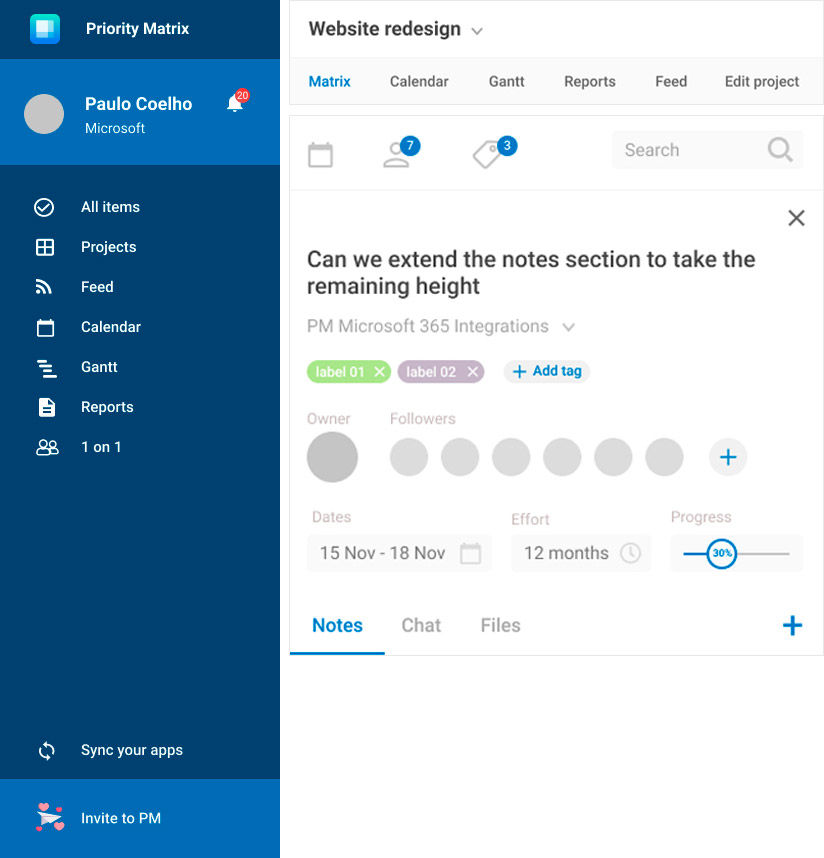Open the tags filter with 3 badge
This screenshot has width=824, height=858.
pos(488,155)
